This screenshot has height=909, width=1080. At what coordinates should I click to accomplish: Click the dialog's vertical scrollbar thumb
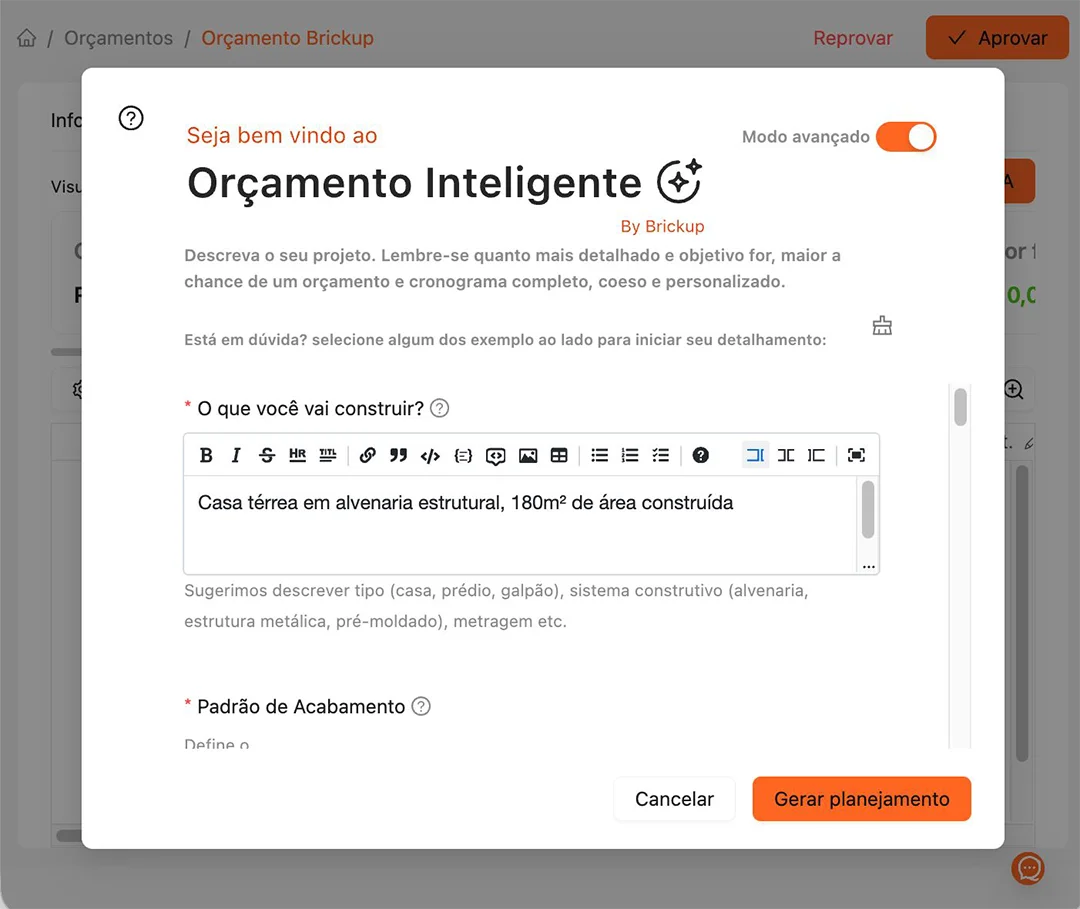tap(960, 407)
